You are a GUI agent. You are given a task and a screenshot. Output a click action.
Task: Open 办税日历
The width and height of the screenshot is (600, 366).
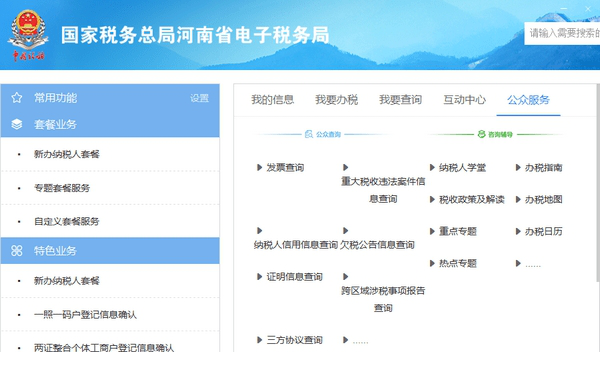coord(543,231)
